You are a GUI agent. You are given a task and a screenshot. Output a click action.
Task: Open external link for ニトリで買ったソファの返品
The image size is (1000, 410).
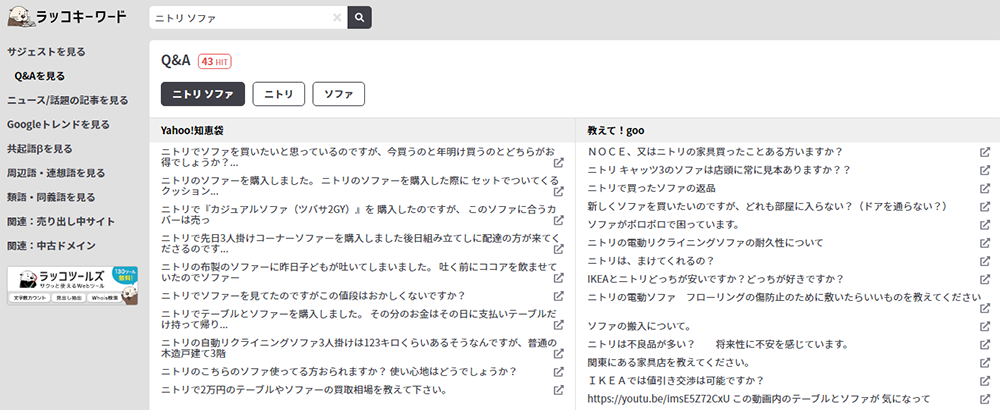pos(985,189)
